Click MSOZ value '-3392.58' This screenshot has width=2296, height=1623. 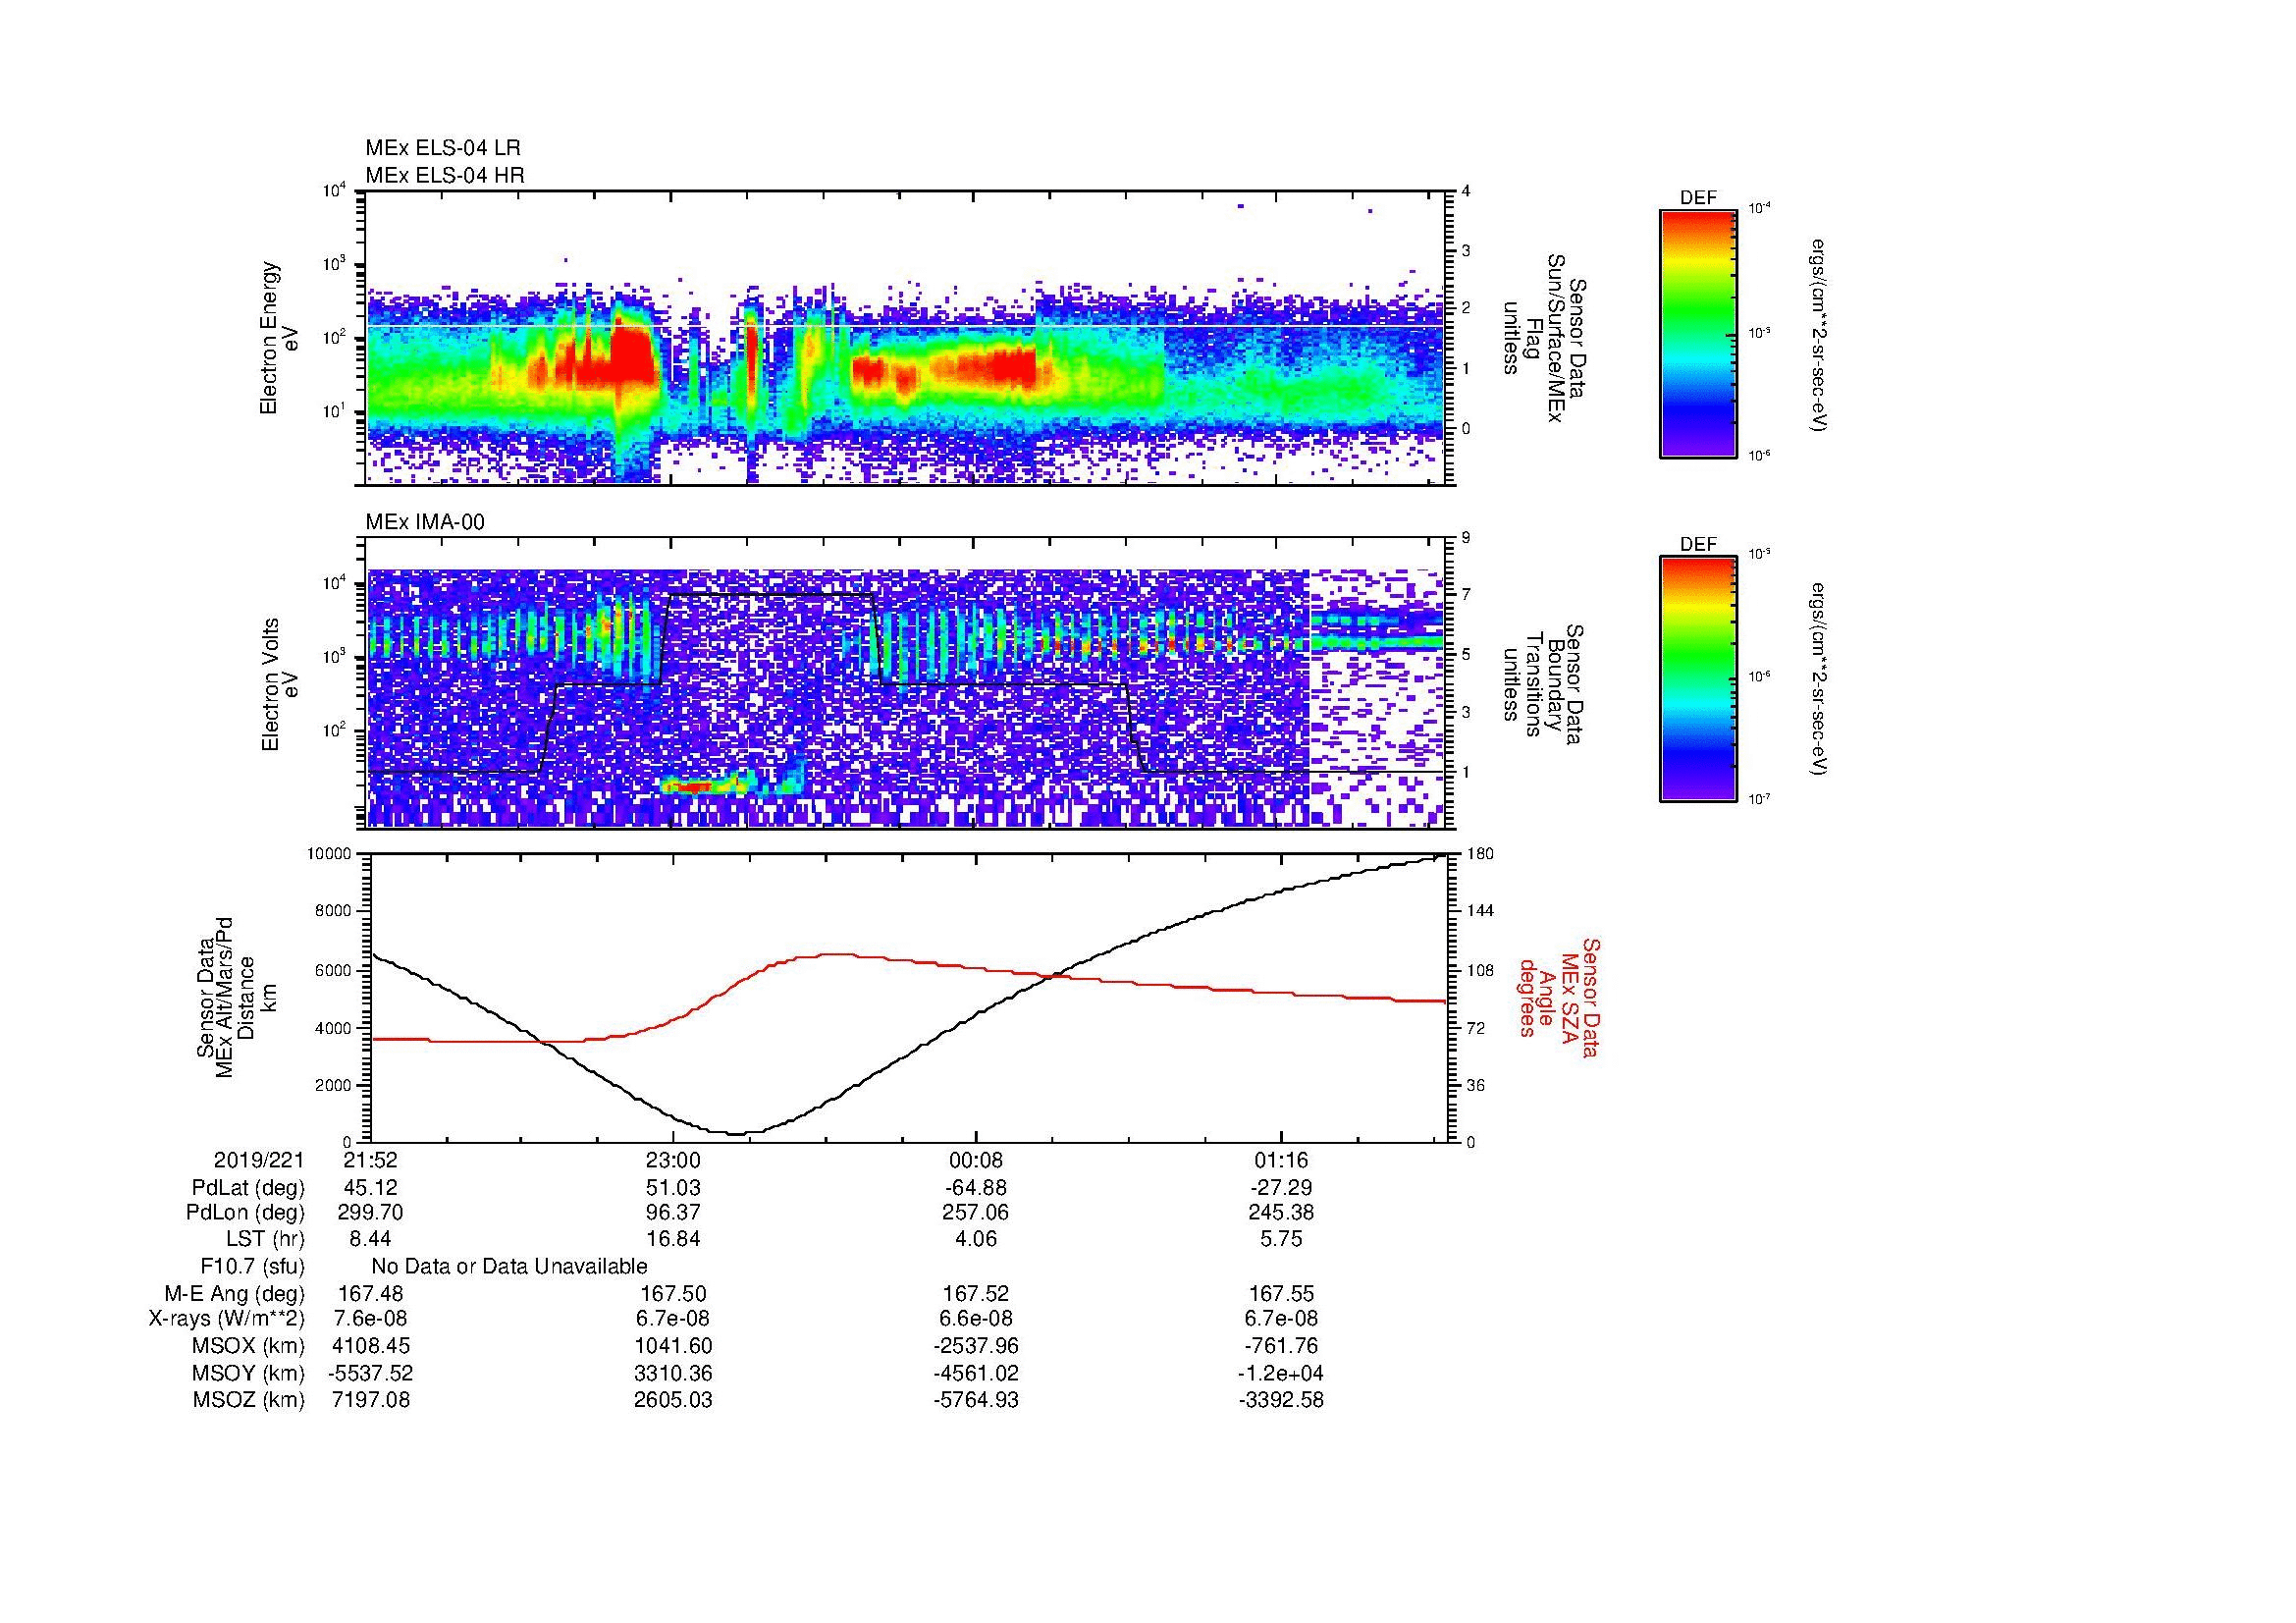pyautogui.click(x=1281, y=1400)
